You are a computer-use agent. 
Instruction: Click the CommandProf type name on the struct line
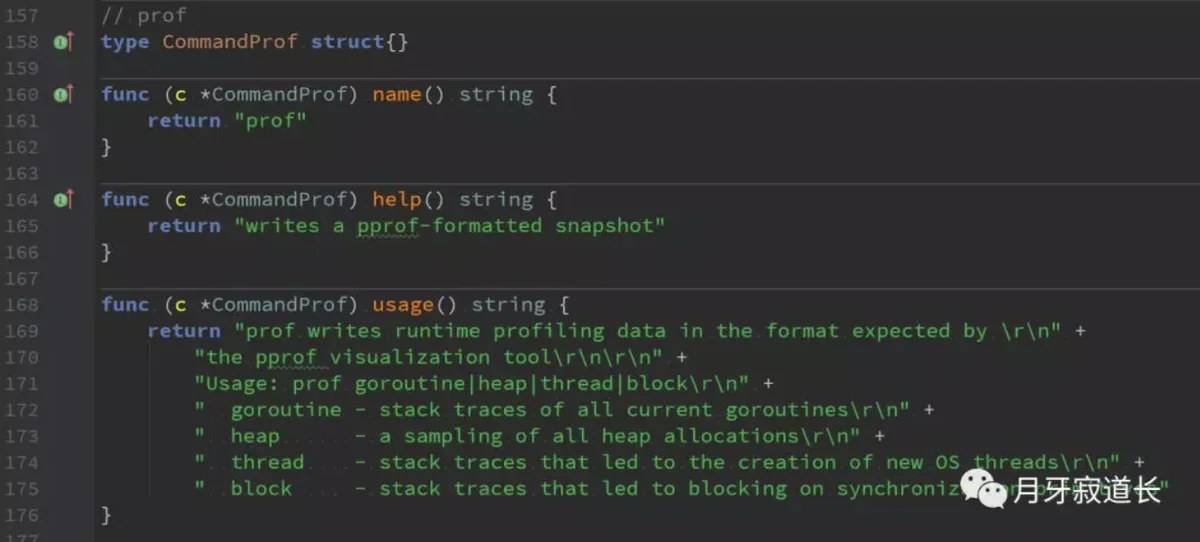[230, 42]
